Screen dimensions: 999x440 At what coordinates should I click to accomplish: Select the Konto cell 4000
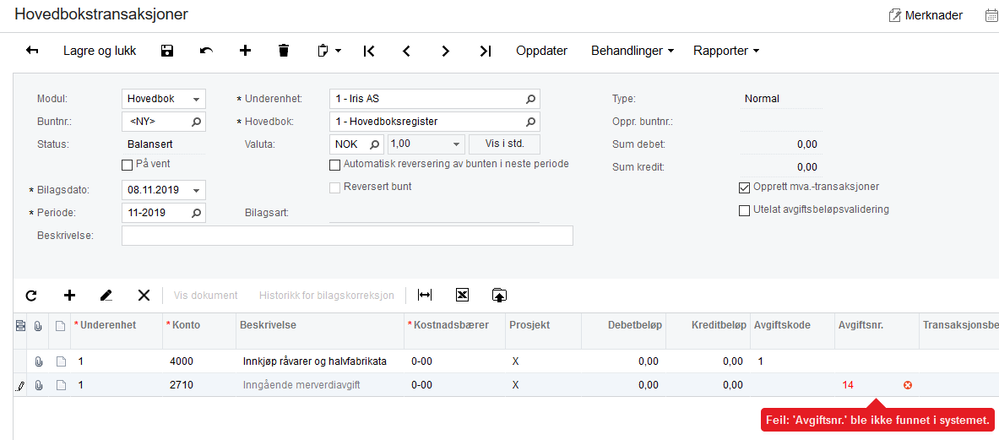pos(199,362)
